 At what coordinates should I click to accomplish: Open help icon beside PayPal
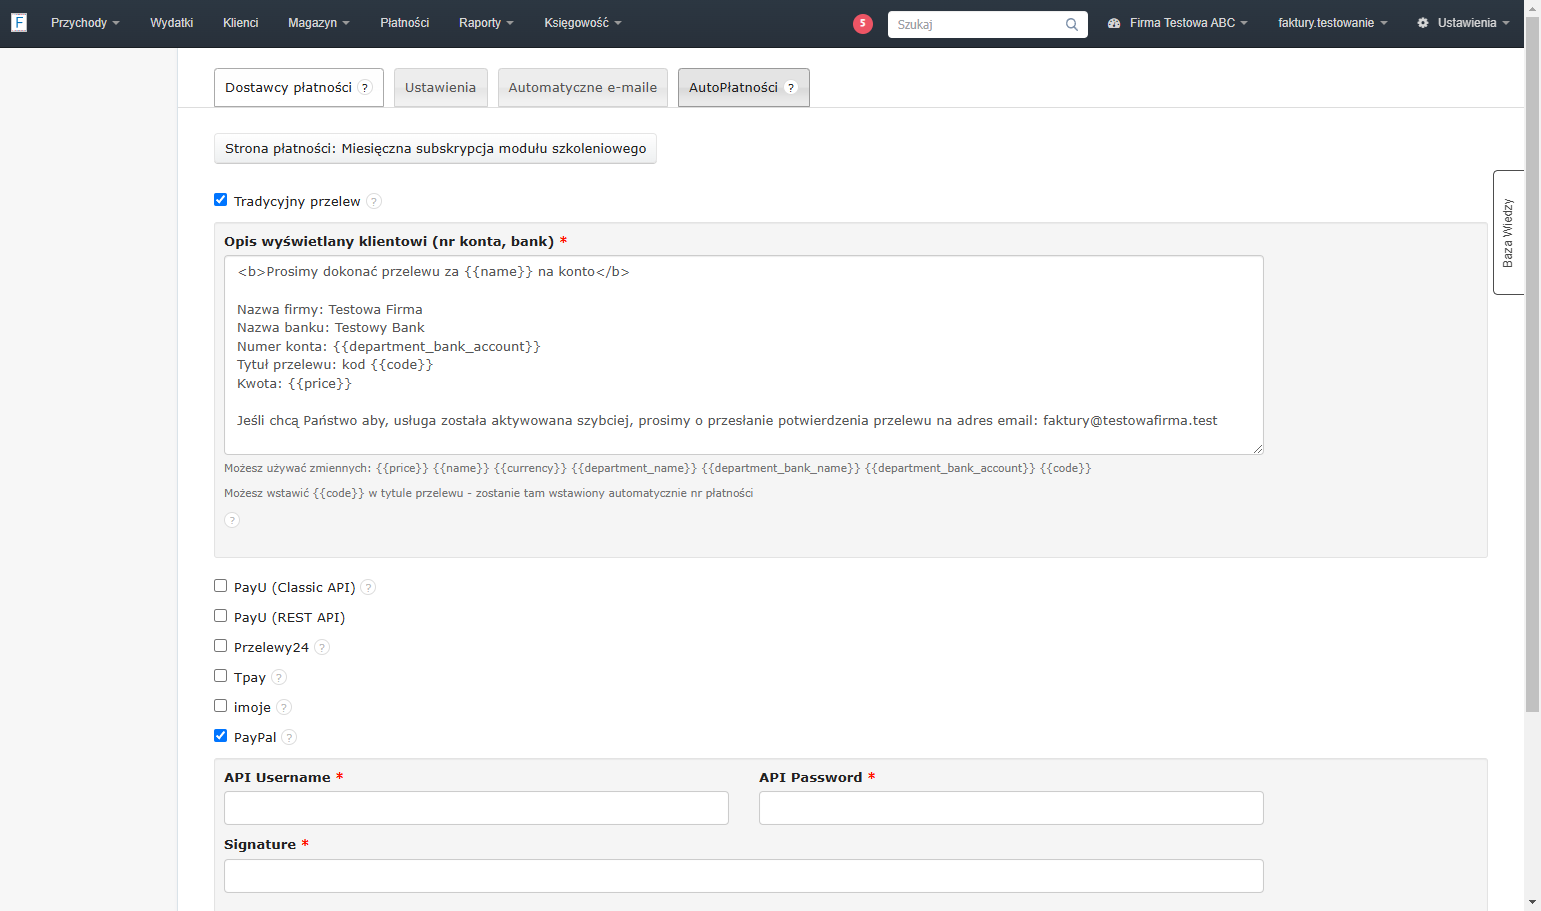point(289,737)
